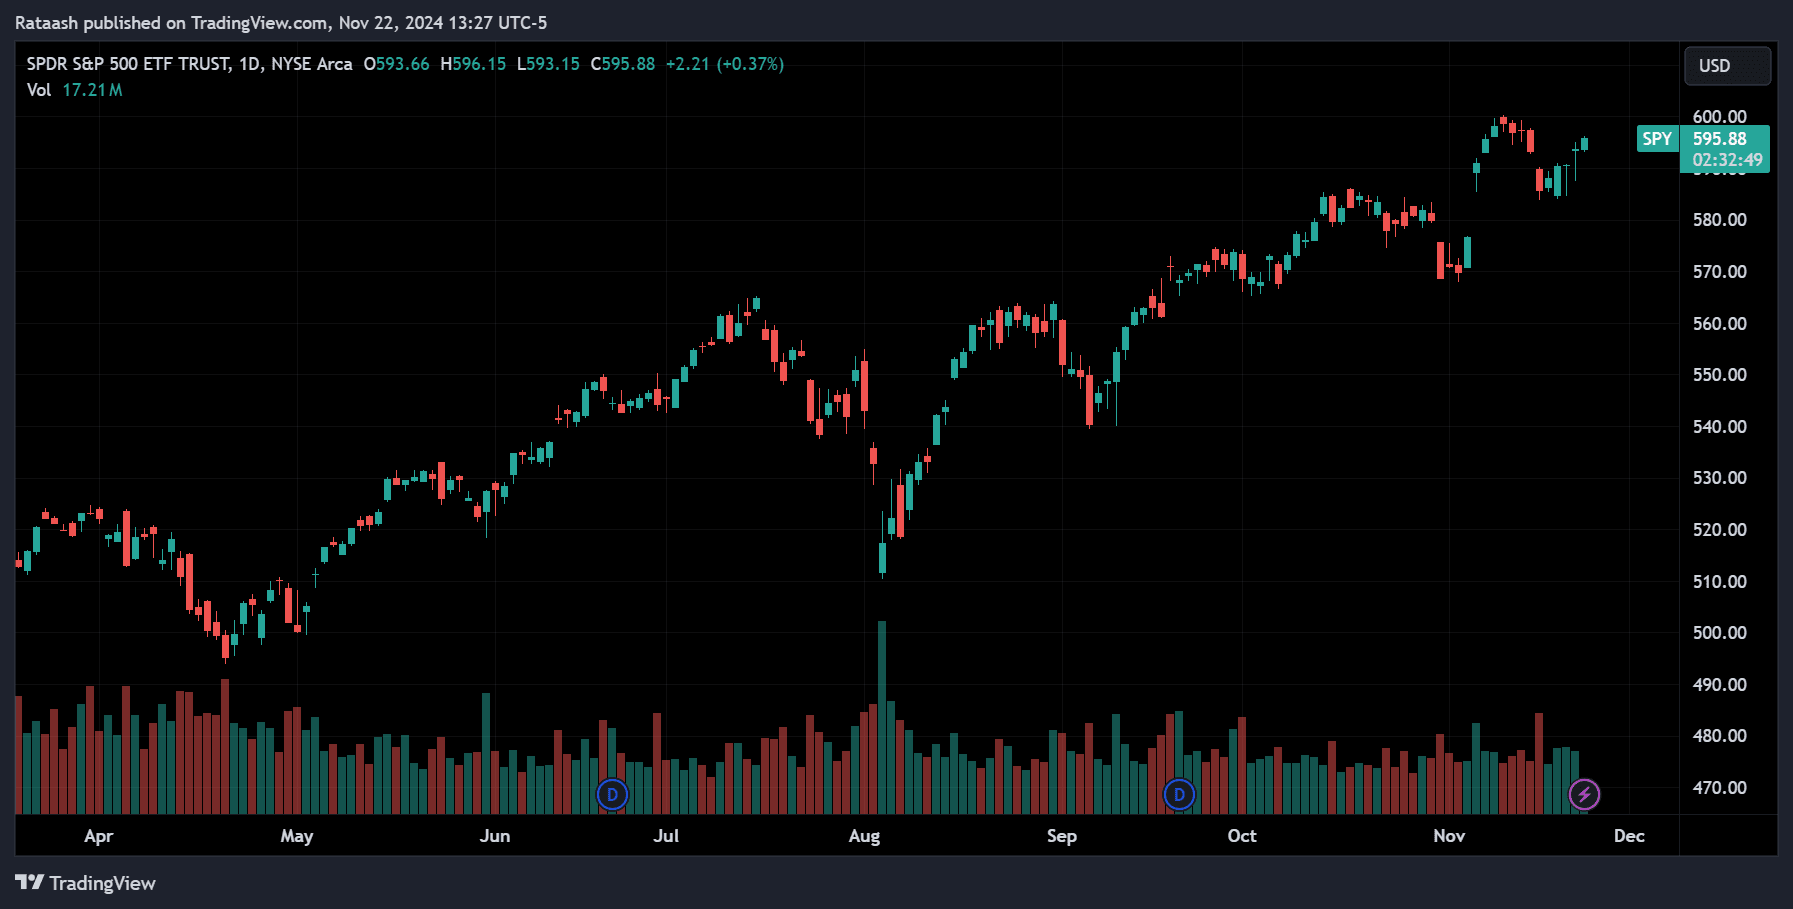Screen dimensions: 1793x909
Task: Click the Sep label on time axis
Action: click(1061, 836)
